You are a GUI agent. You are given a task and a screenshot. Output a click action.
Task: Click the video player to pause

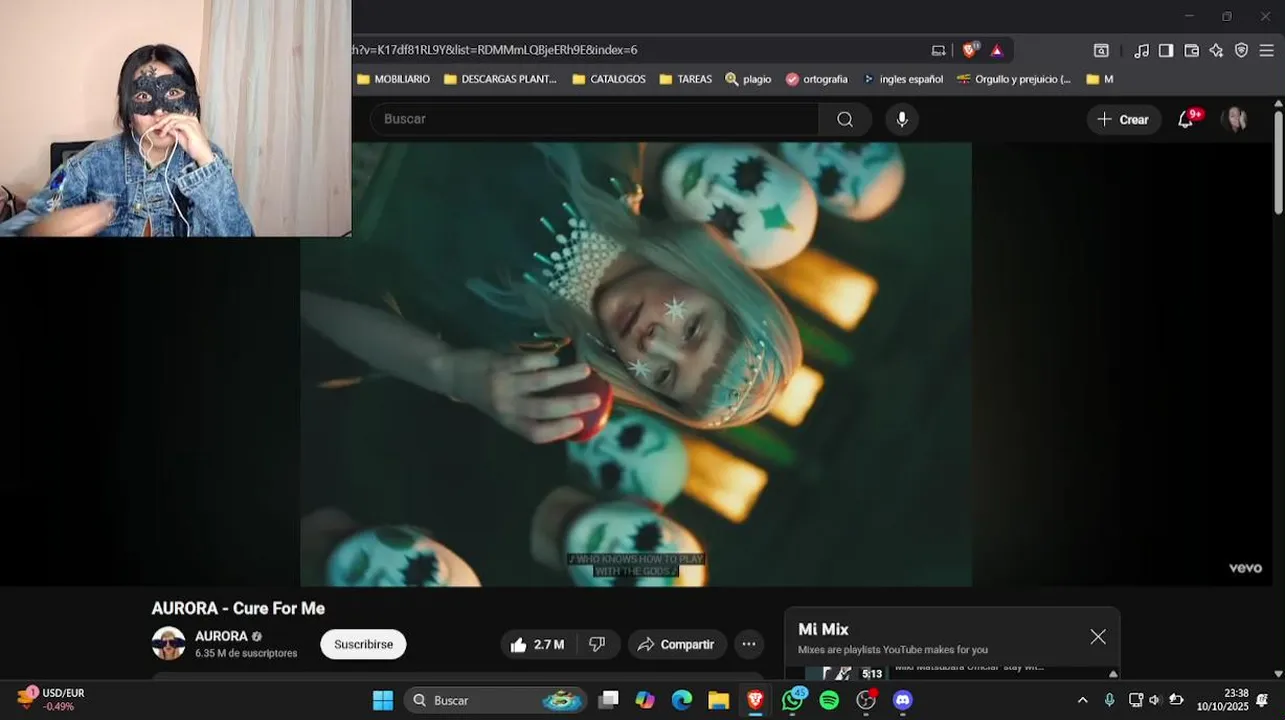click(636, 364)
